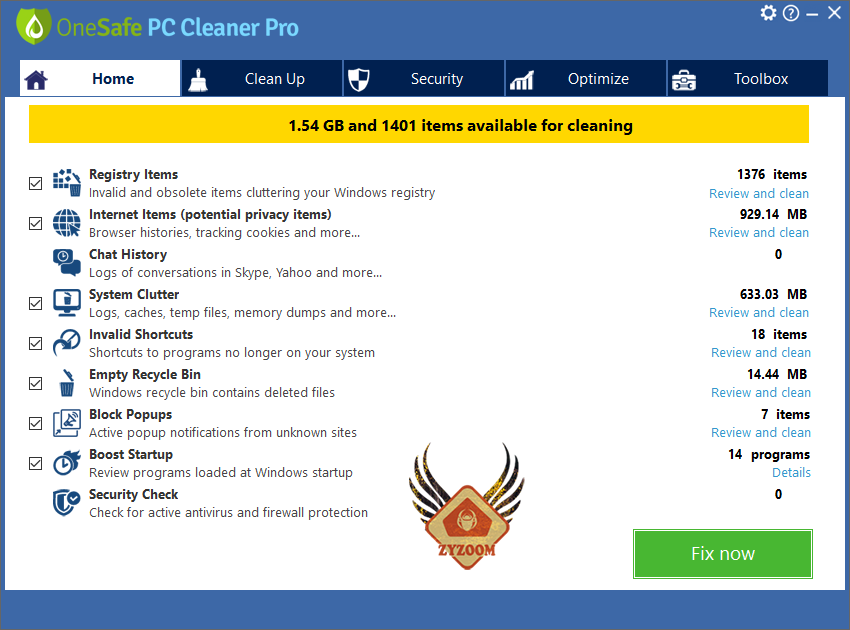The image size is (850, 630).
Task: Review and clean Internet Items
Action: 759,233
